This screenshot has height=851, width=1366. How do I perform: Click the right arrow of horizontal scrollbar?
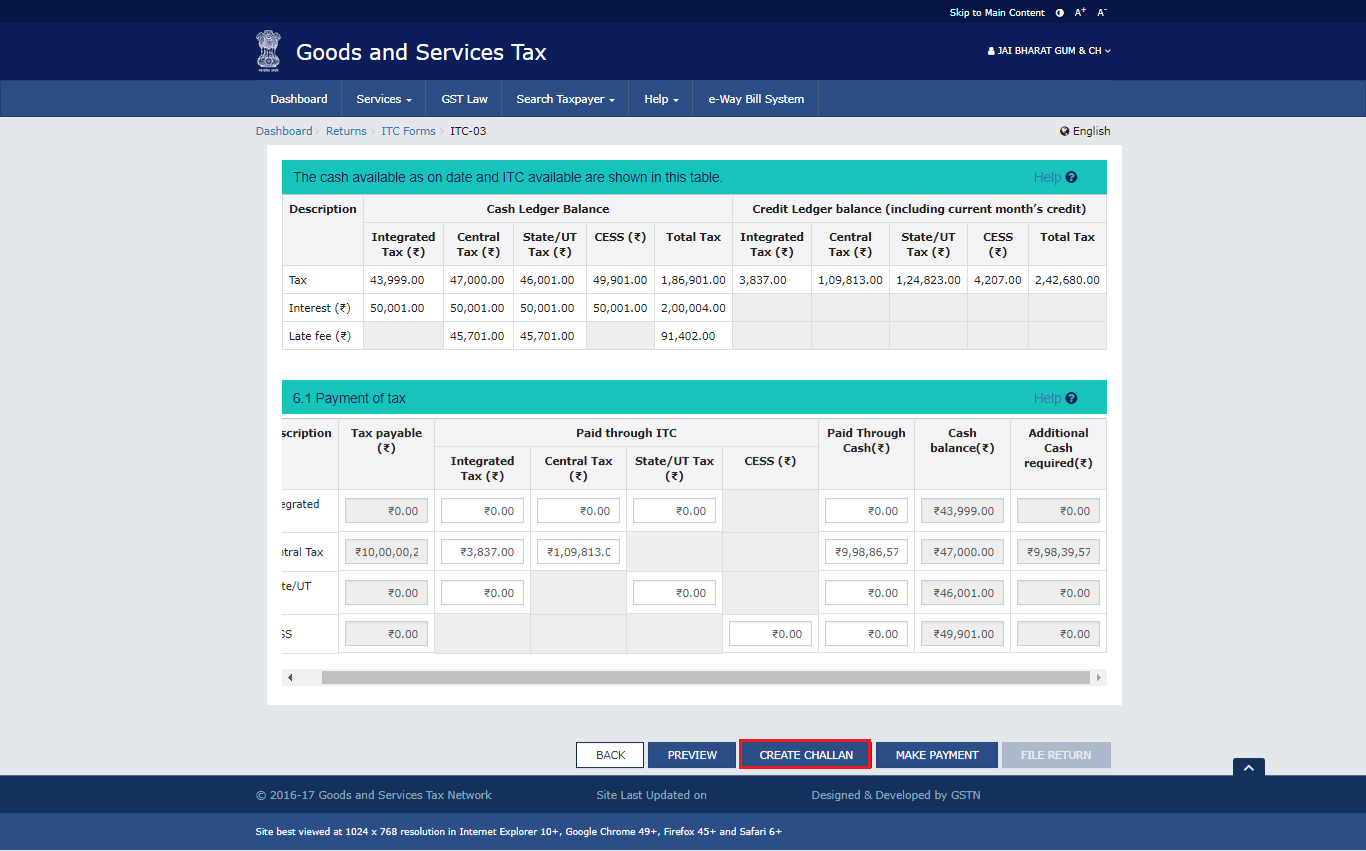point(1099,678)
